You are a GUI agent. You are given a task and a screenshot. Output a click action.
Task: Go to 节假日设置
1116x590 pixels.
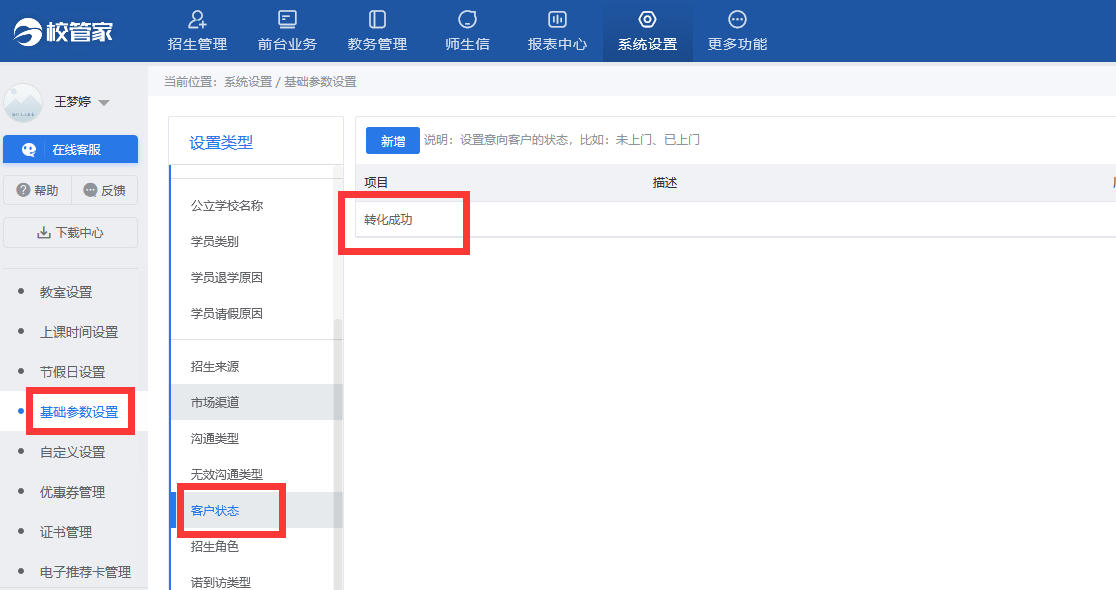(72, 372)
